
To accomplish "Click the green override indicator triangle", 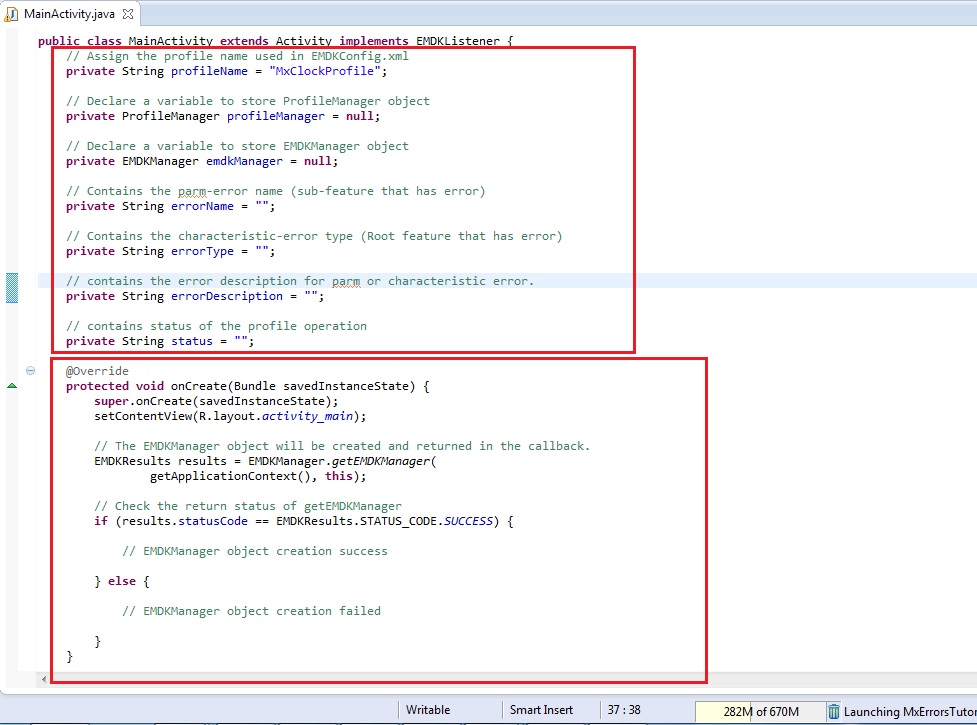I will [x=12, y=386].
